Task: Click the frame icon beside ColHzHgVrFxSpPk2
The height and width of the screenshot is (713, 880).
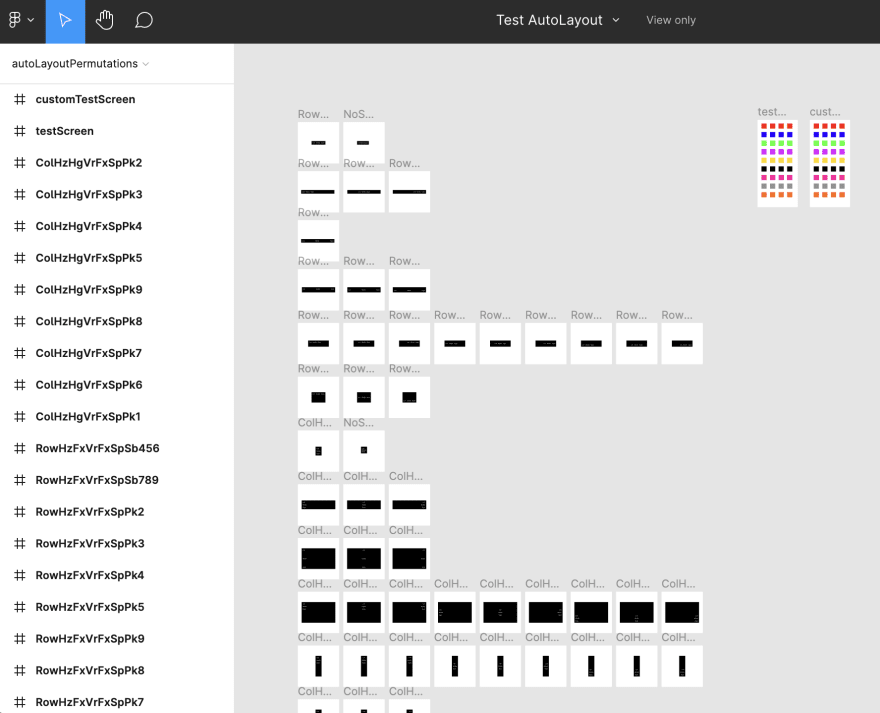Action: coord(20,163)
